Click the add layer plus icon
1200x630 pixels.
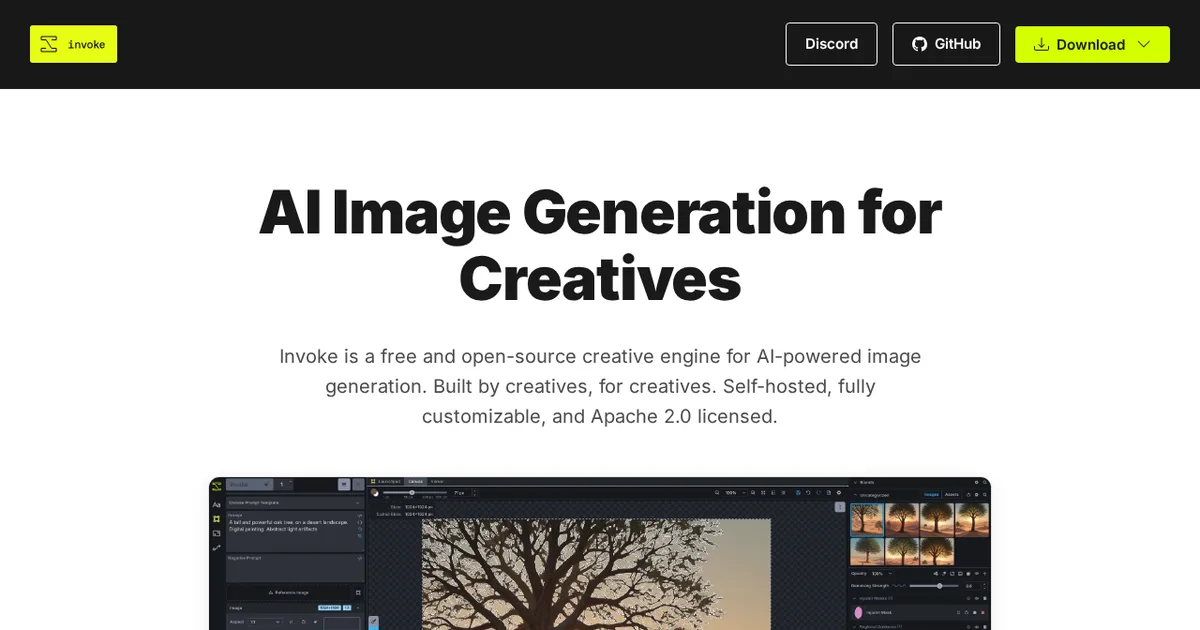tap(985, 573)
